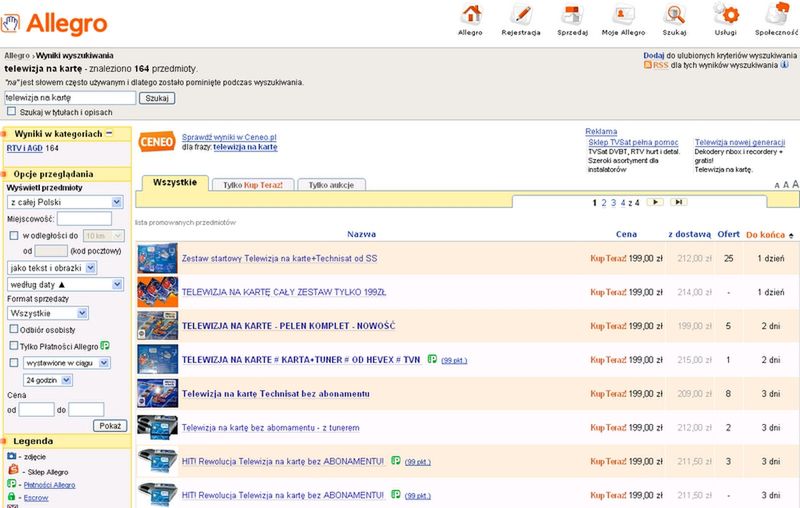Click the Cena do input field
Viewport: 800px width, 508px height.
pyautogui.click(x=86, y=409)
